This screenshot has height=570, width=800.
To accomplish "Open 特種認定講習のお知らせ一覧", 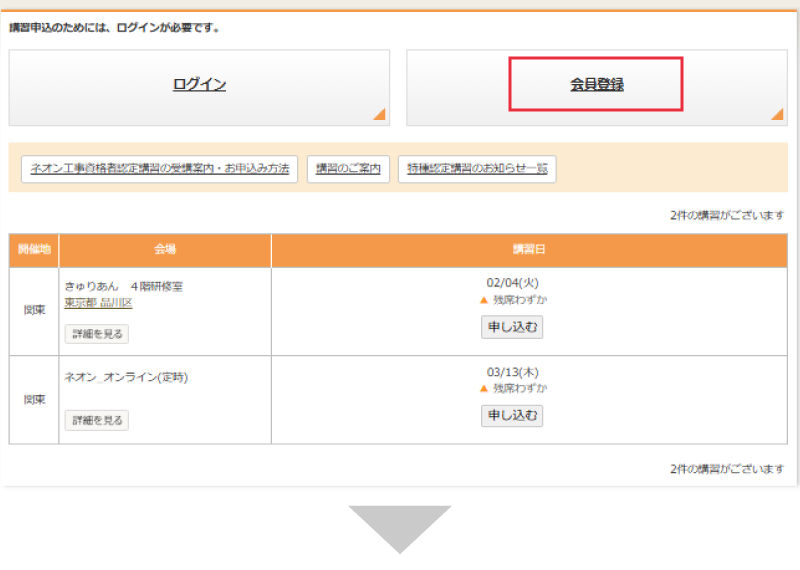I will [477, 170].
